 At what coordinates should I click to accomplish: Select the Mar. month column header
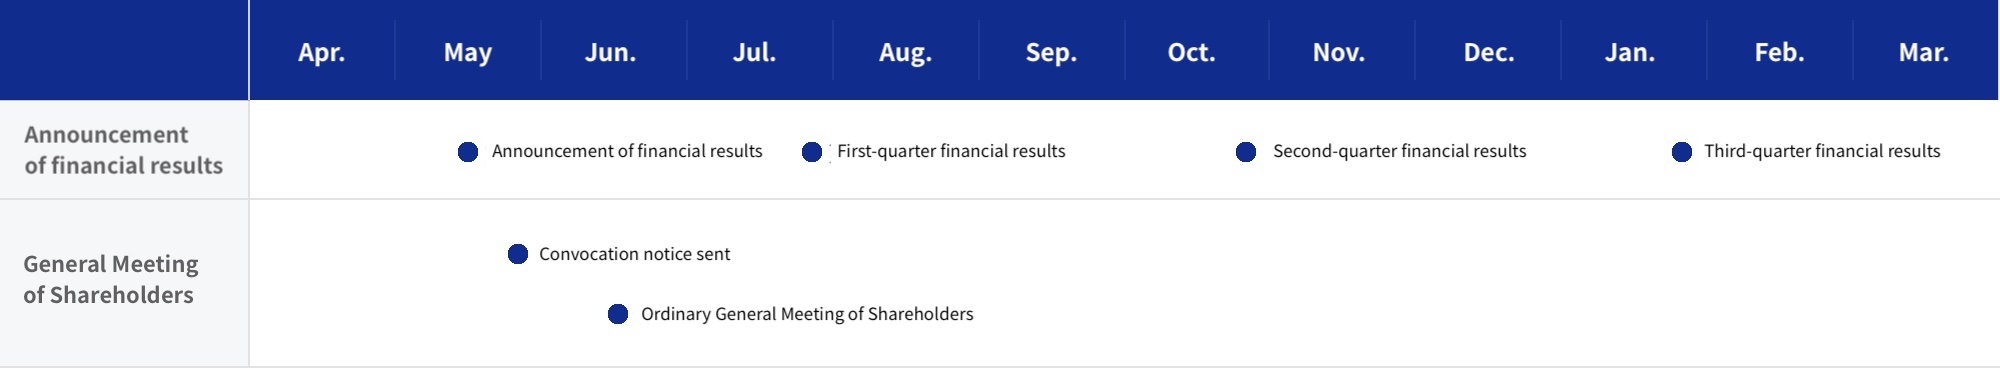[x=1924, y=52]
